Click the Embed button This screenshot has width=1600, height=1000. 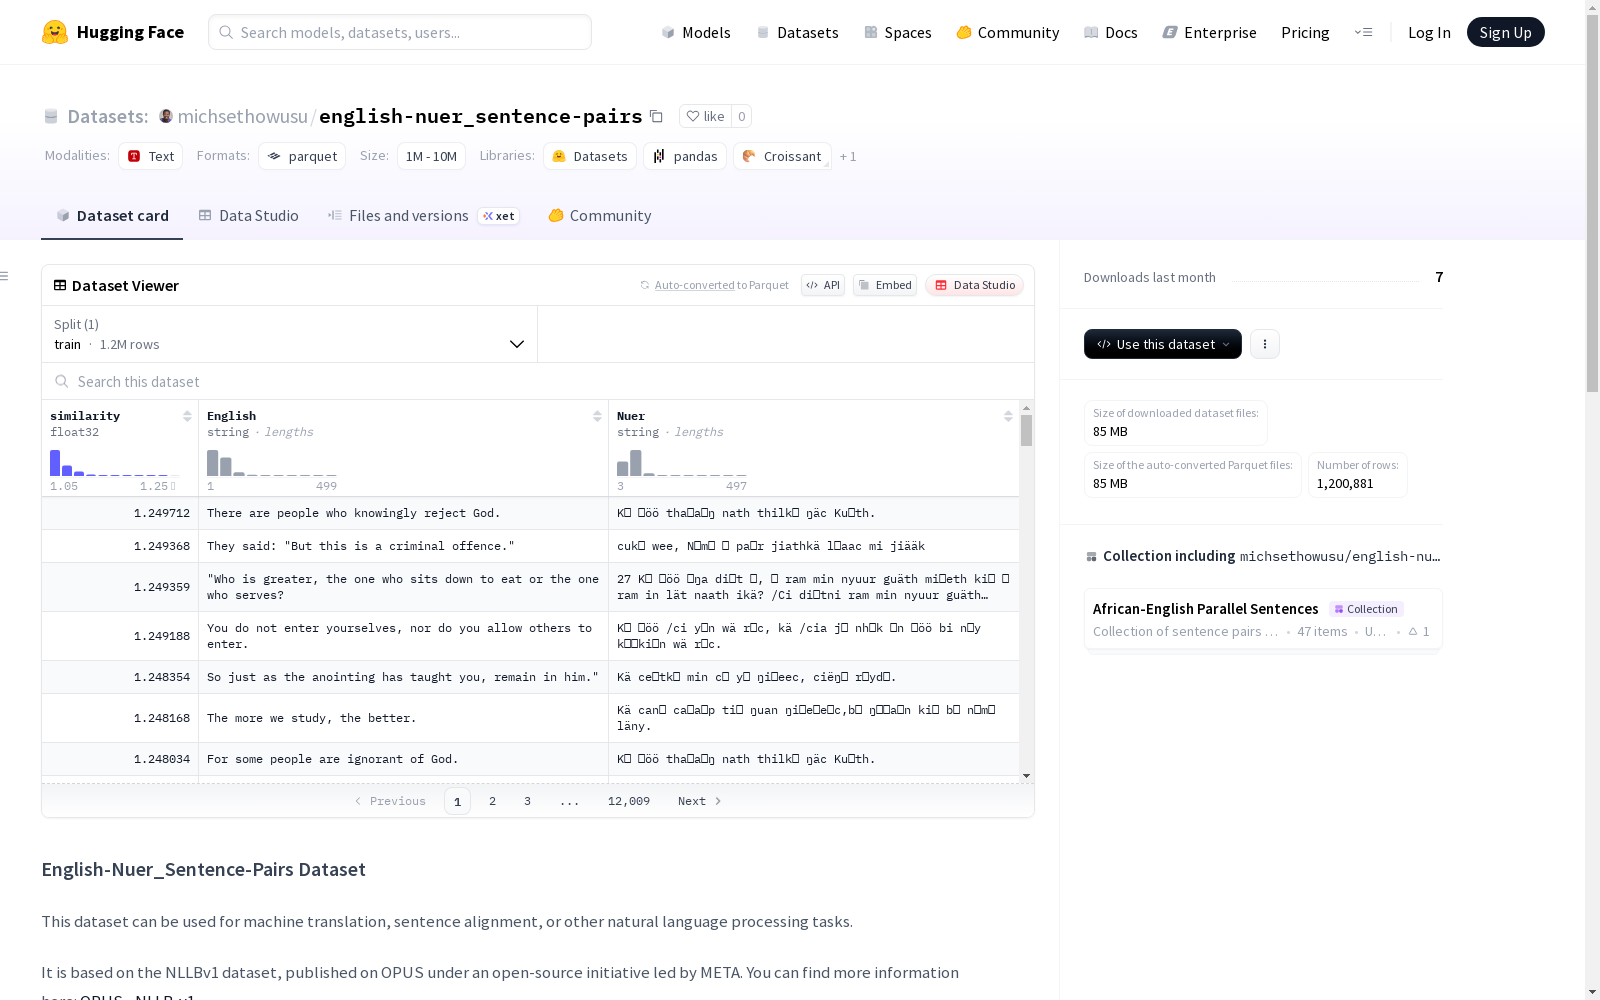click(885, 285)
